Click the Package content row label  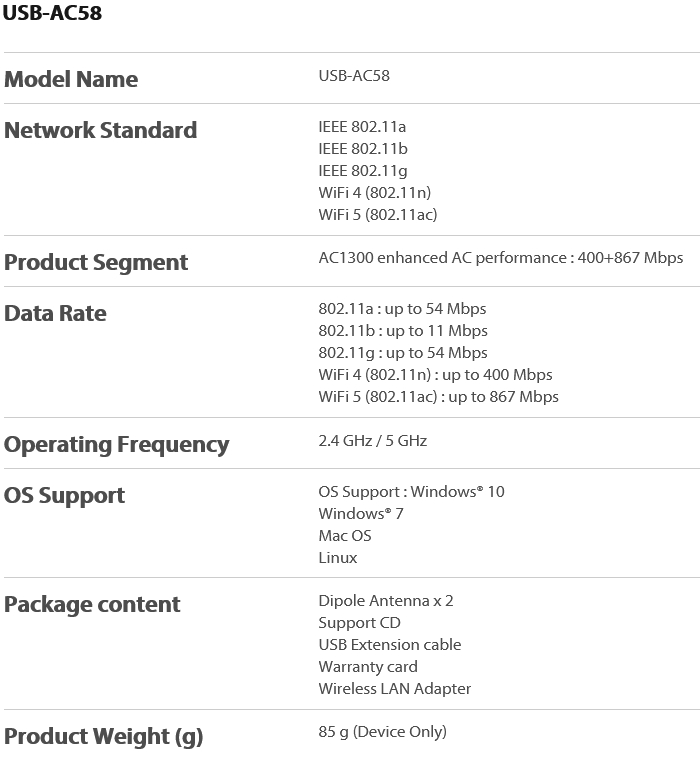(92, 604)
